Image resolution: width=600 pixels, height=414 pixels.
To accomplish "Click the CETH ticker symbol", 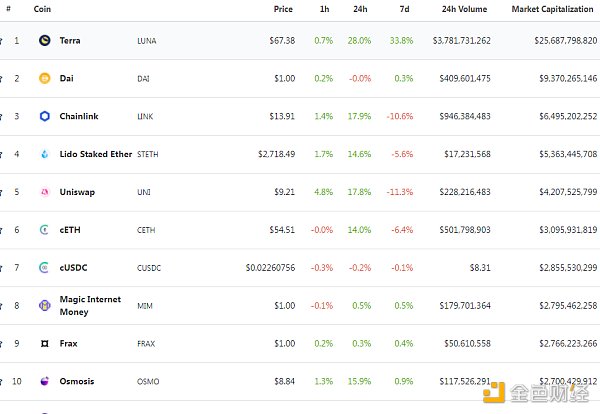I will coord(146,230).
